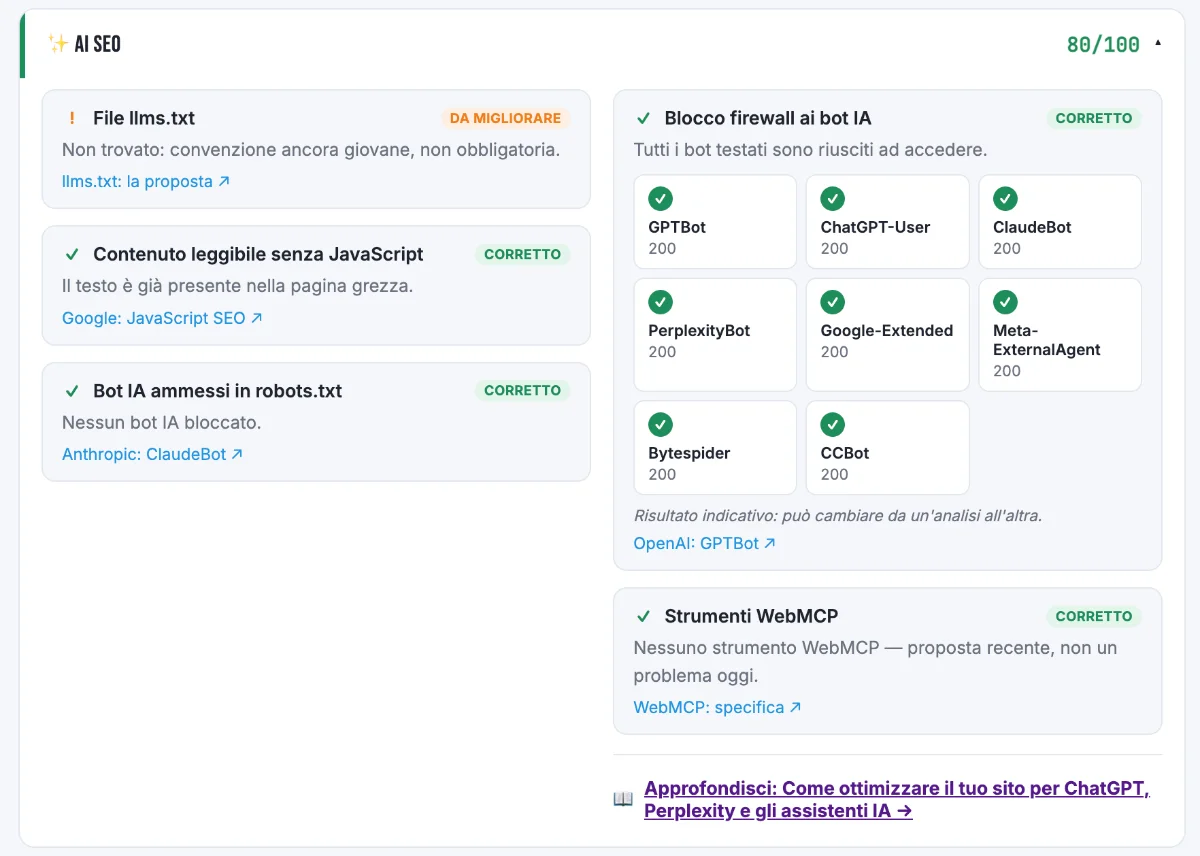Click the green check icon in Bytespider tile
The width and height of the screenshot is (1200, 856).
click(660, 424)
